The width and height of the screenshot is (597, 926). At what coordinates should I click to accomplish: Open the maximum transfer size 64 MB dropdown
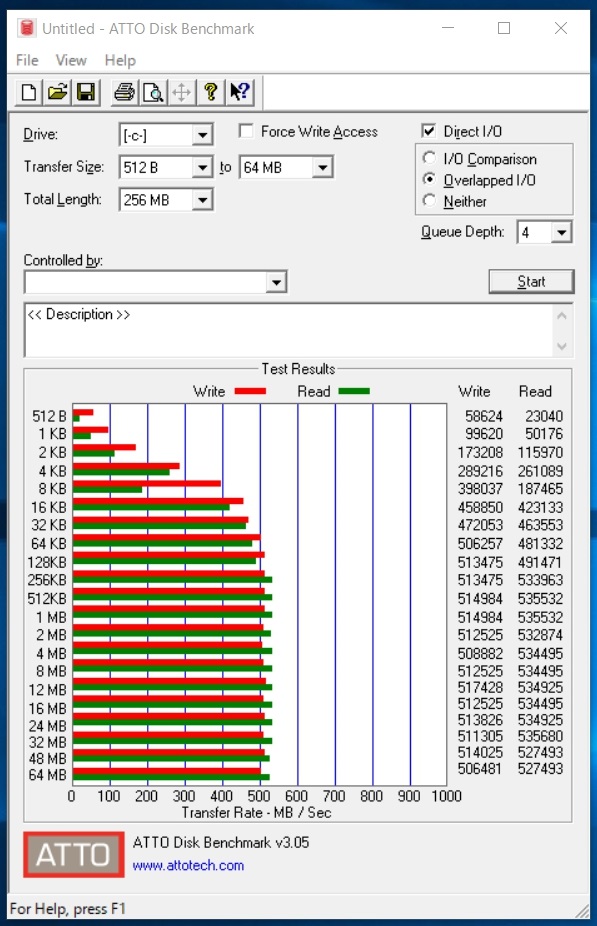tap(322, 168)
